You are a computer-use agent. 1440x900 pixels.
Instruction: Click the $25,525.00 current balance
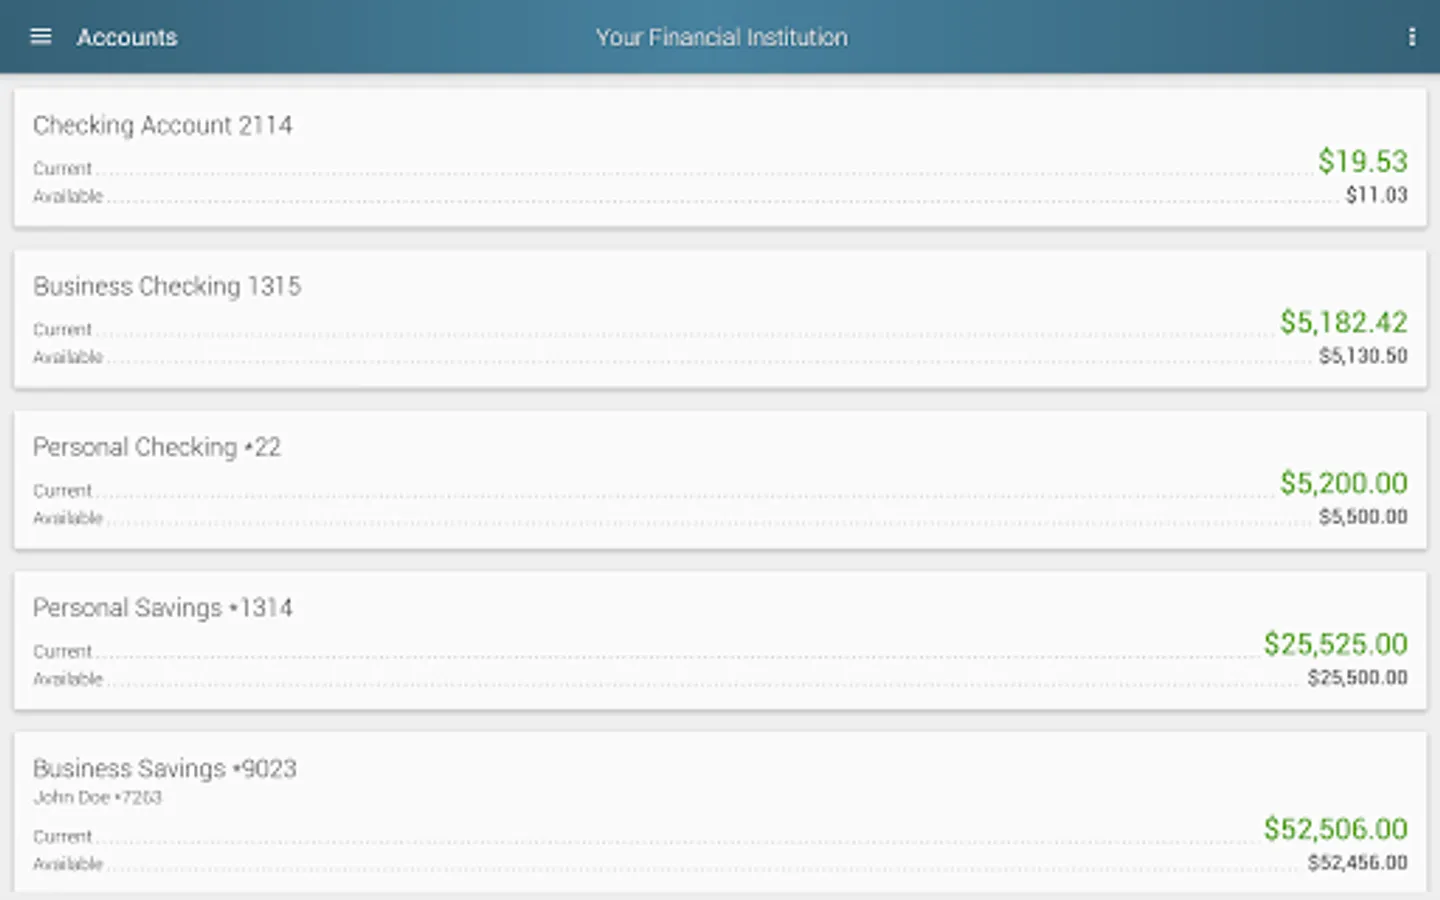1335,644
